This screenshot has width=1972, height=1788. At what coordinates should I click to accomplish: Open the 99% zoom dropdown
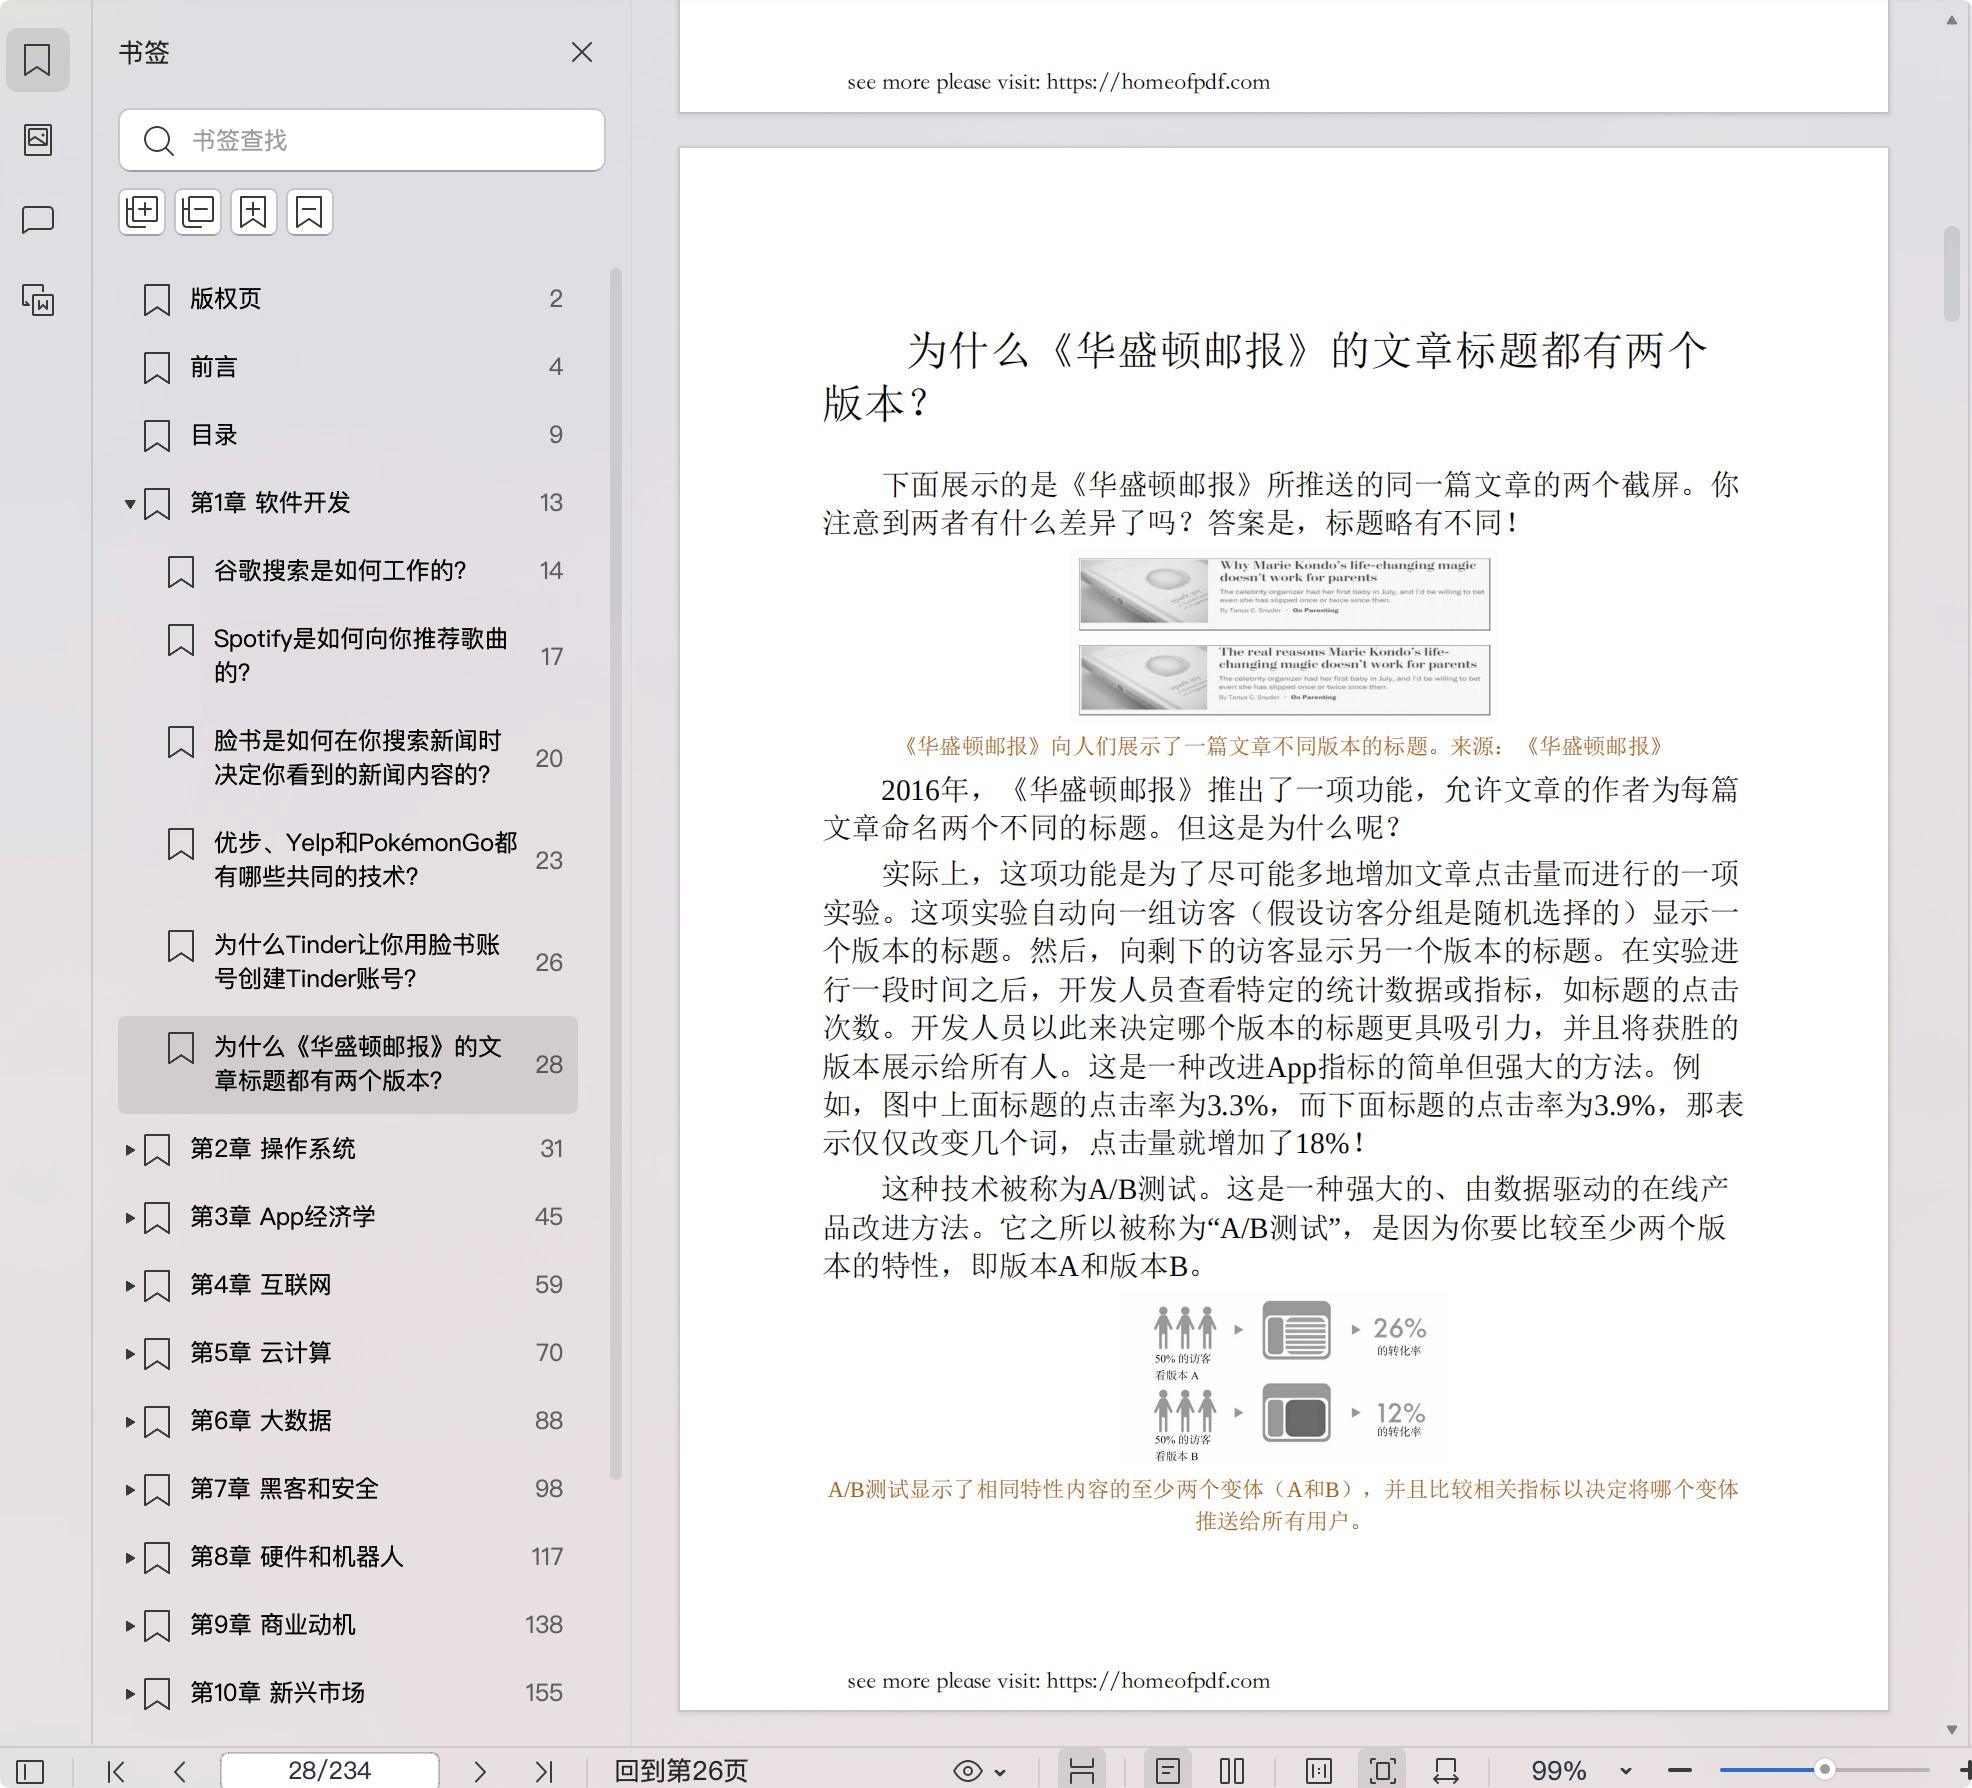(1626, 1771)
